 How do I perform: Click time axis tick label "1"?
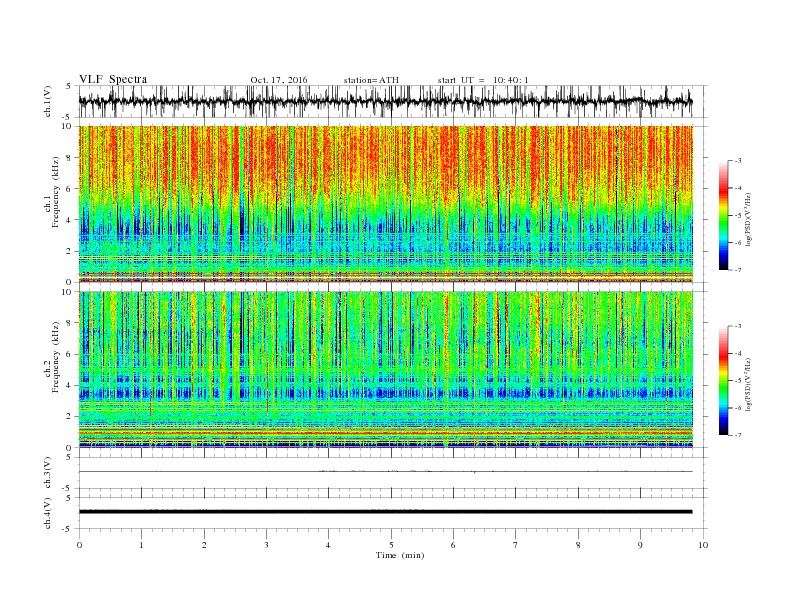pos(141,545)
